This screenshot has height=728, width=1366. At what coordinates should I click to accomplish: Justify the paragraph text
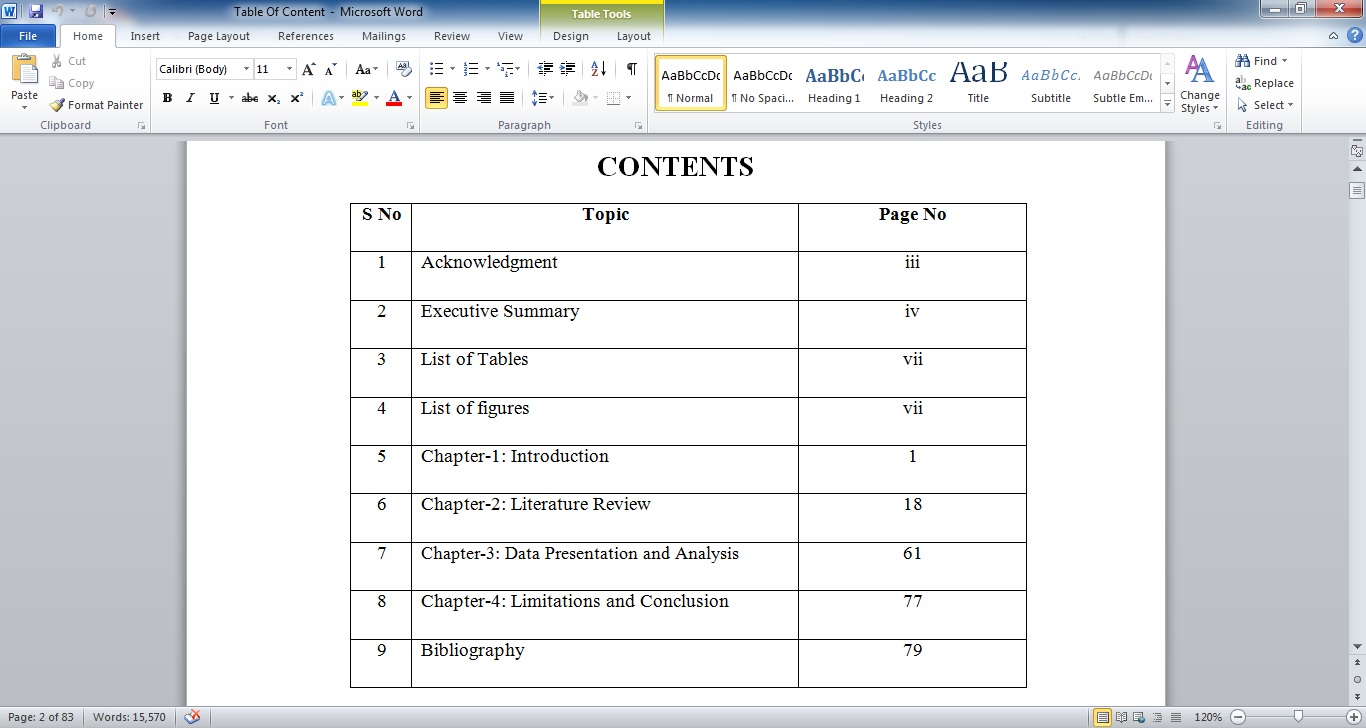(507, 98)
